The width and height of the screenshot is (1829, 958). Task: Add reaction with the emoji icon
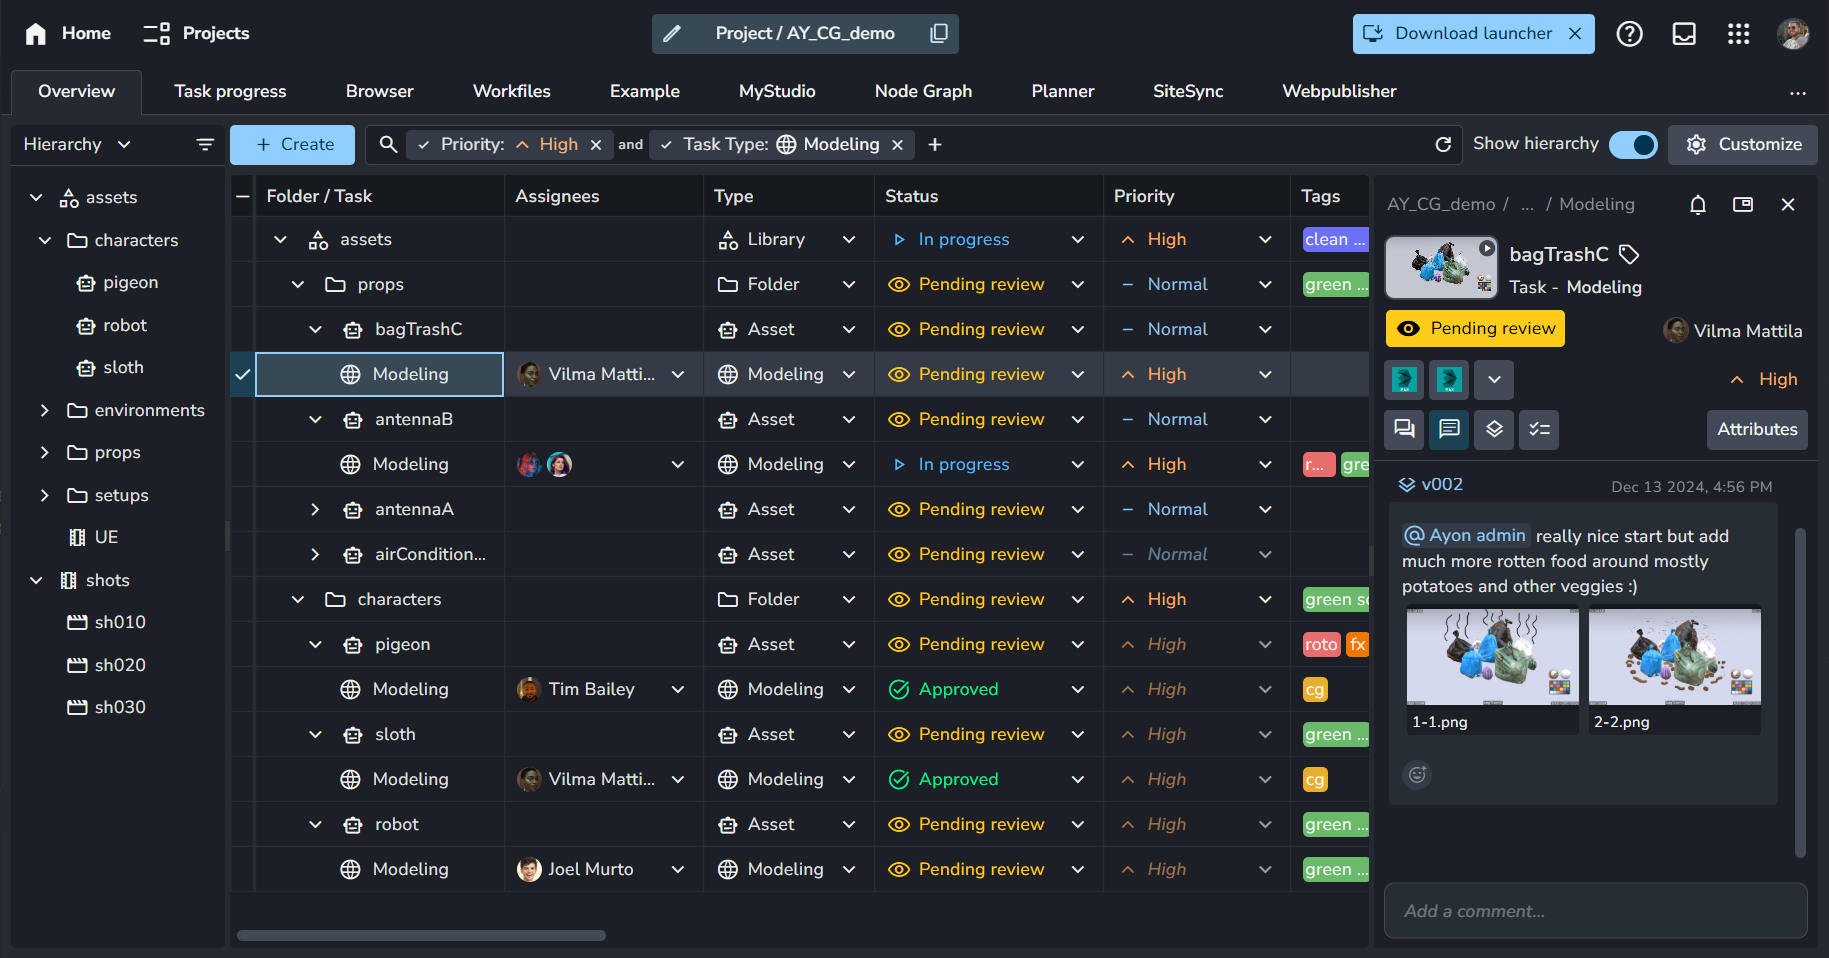click(1417, 774)
